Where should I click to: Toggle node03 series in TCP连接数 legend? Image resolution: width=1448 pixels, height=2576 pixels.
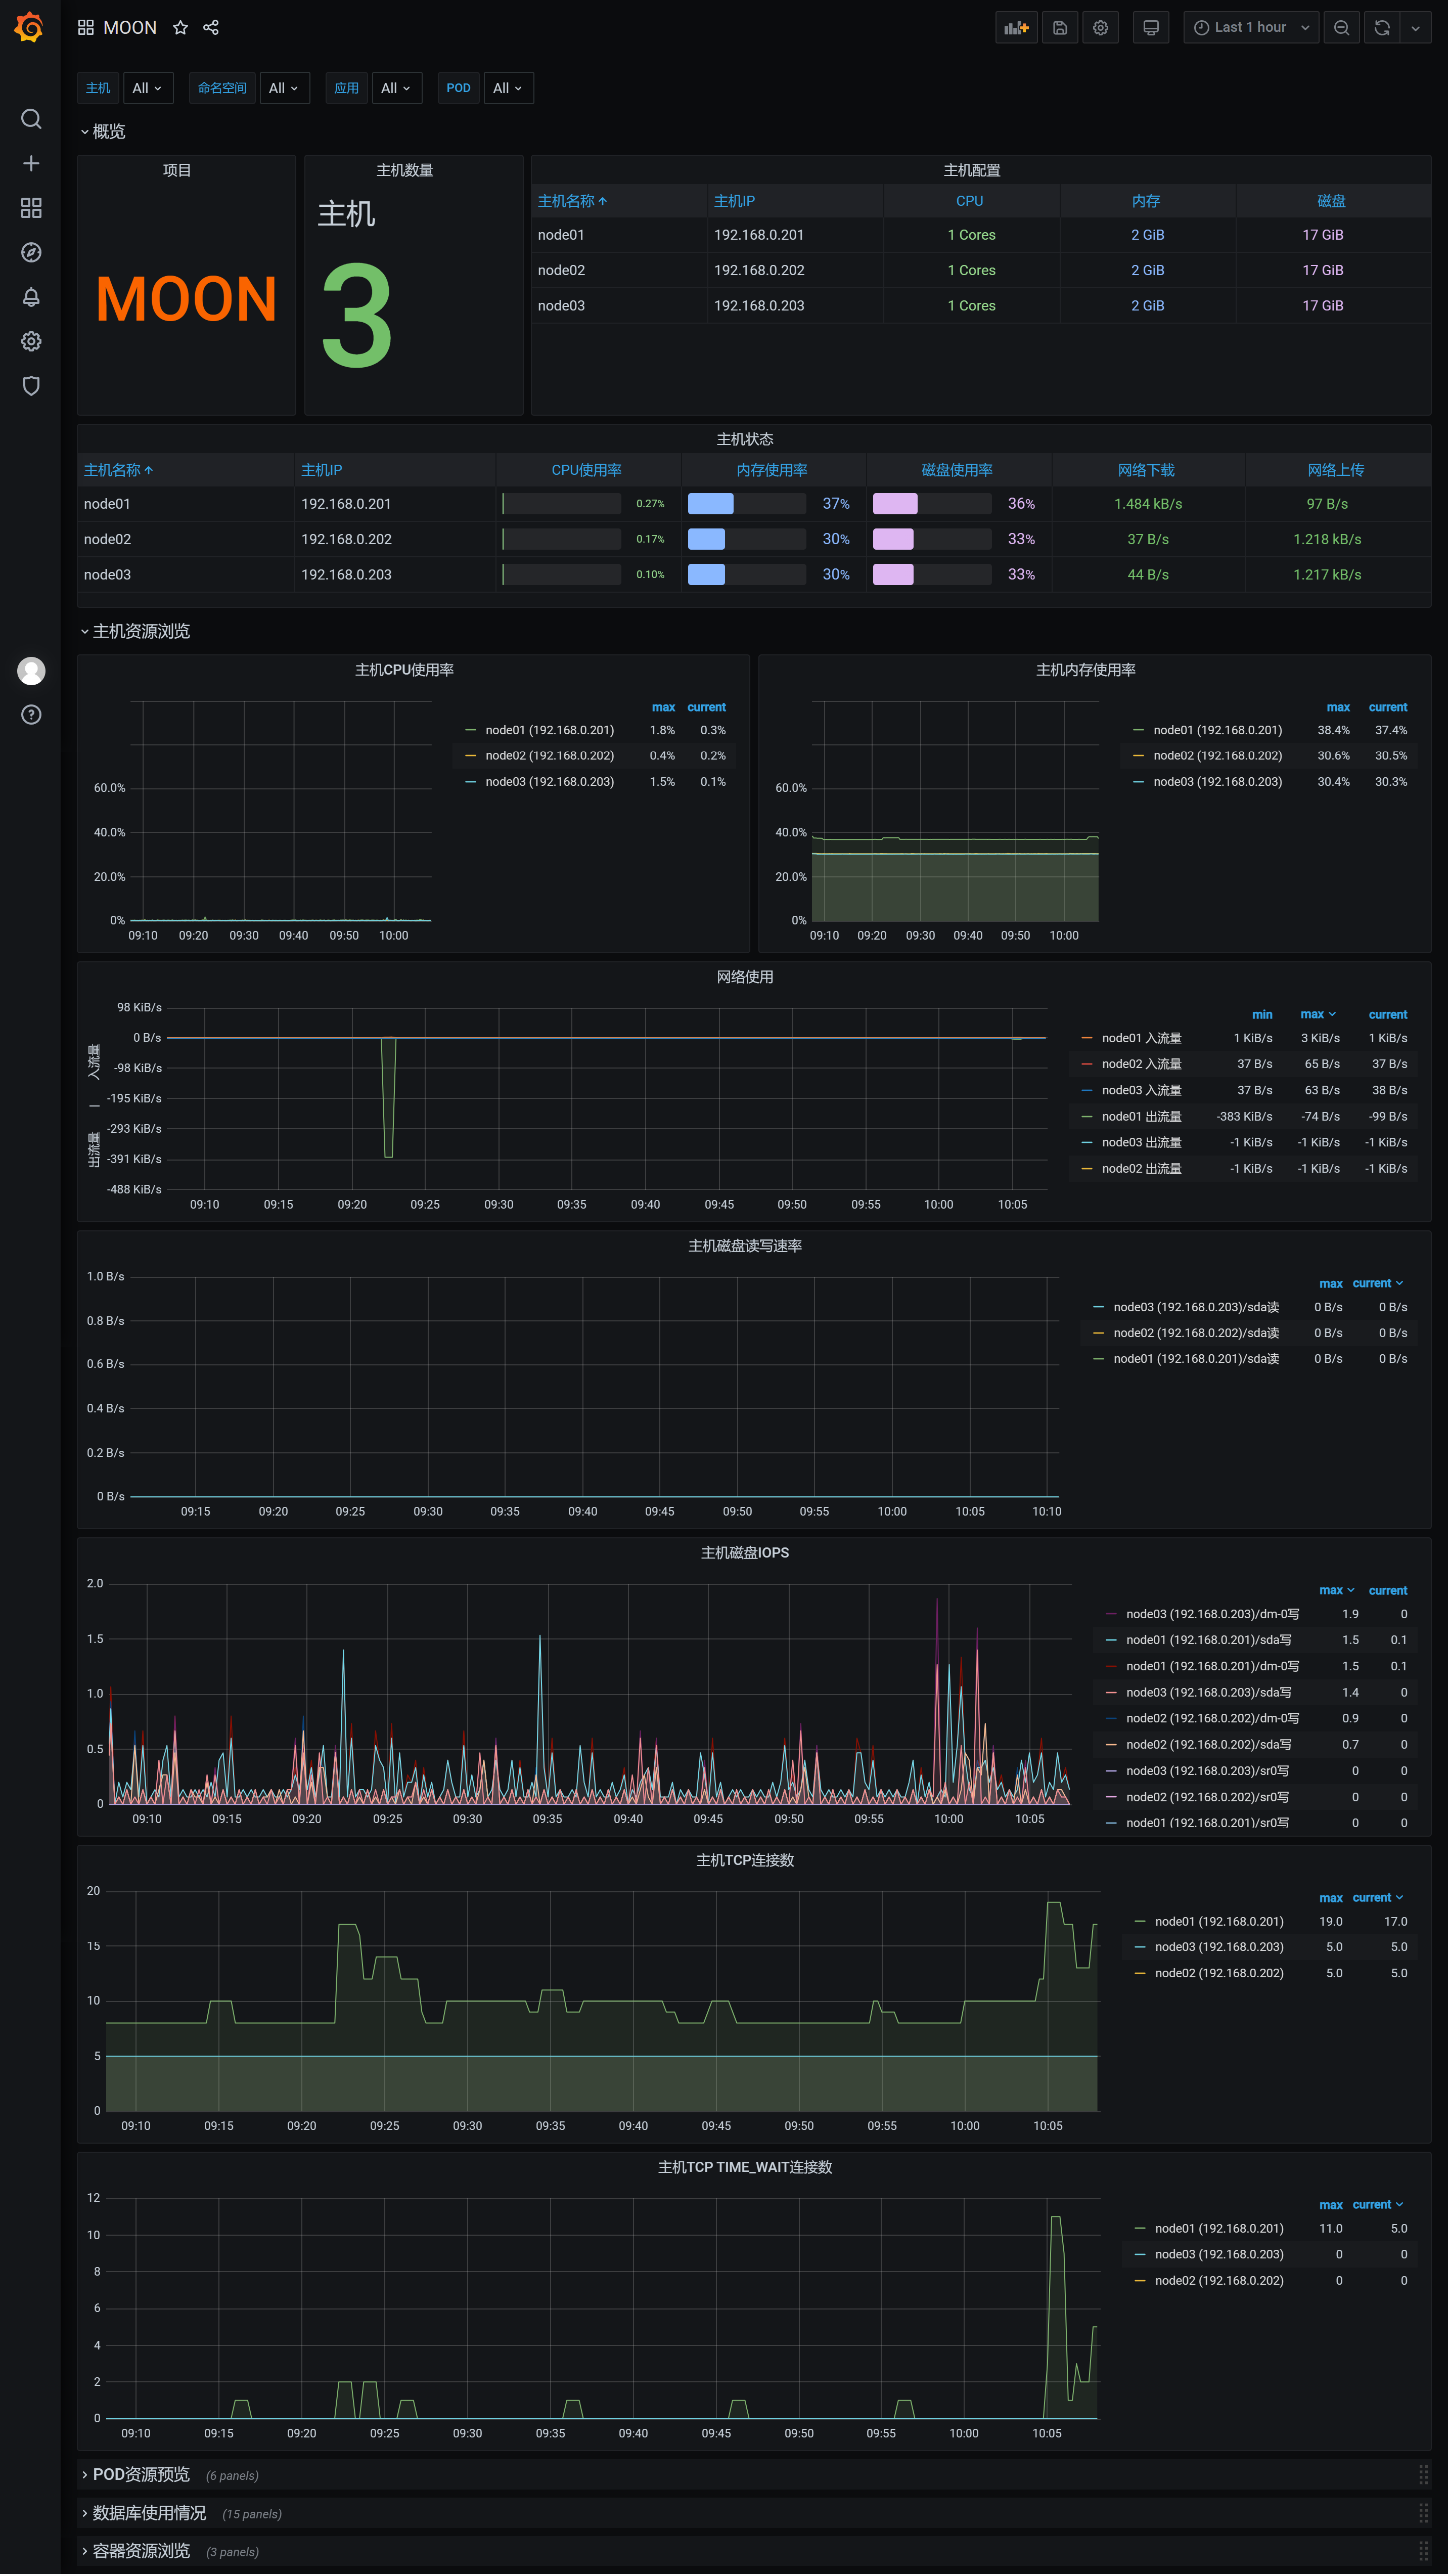pyautogui.click(x=1219, y=1947)
